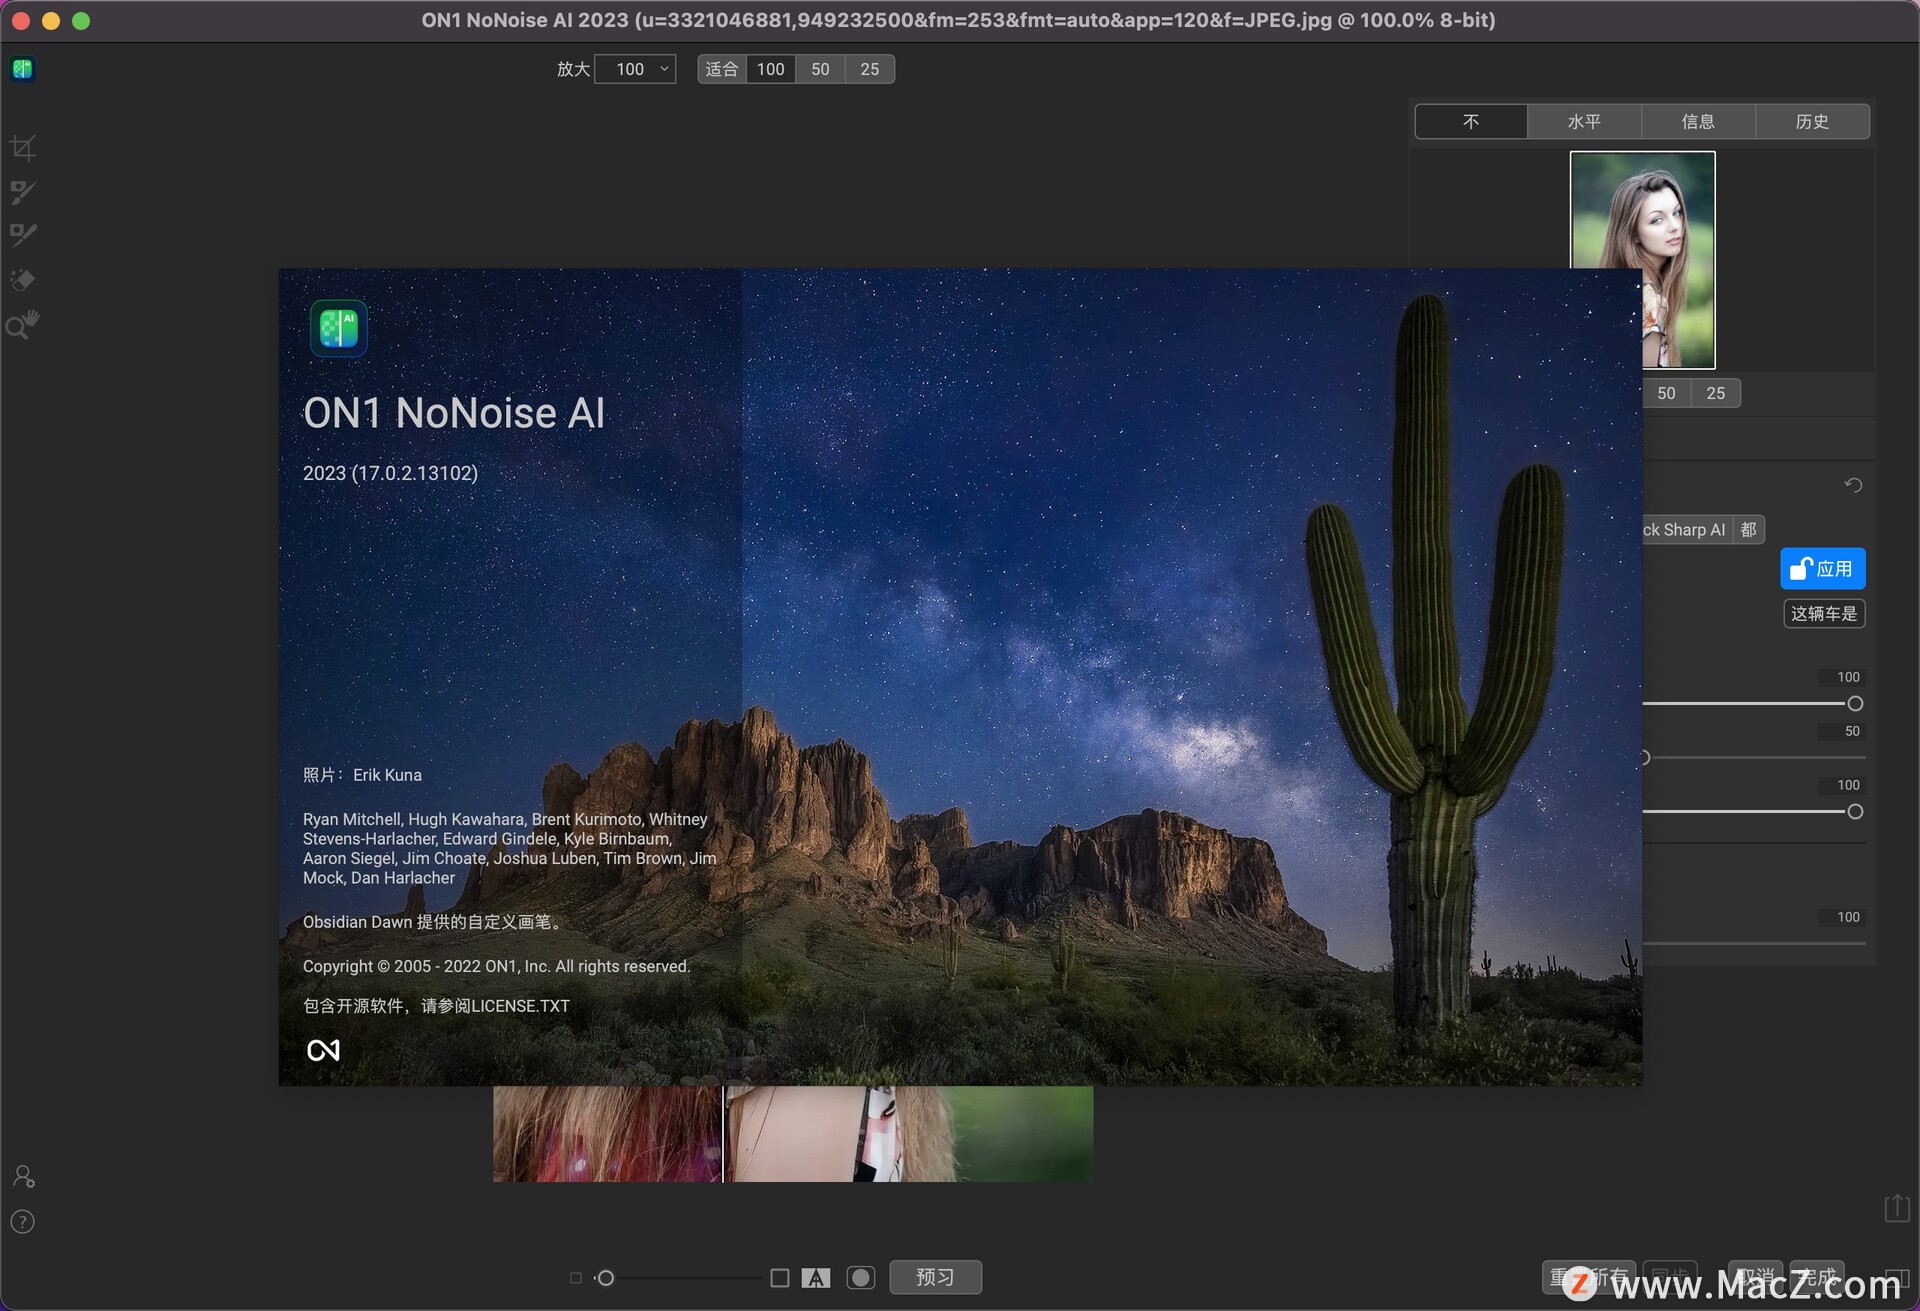Set zoom to 50 in the top toolbar
This screenshot has height=1311, width=1920.
point(820,69)
